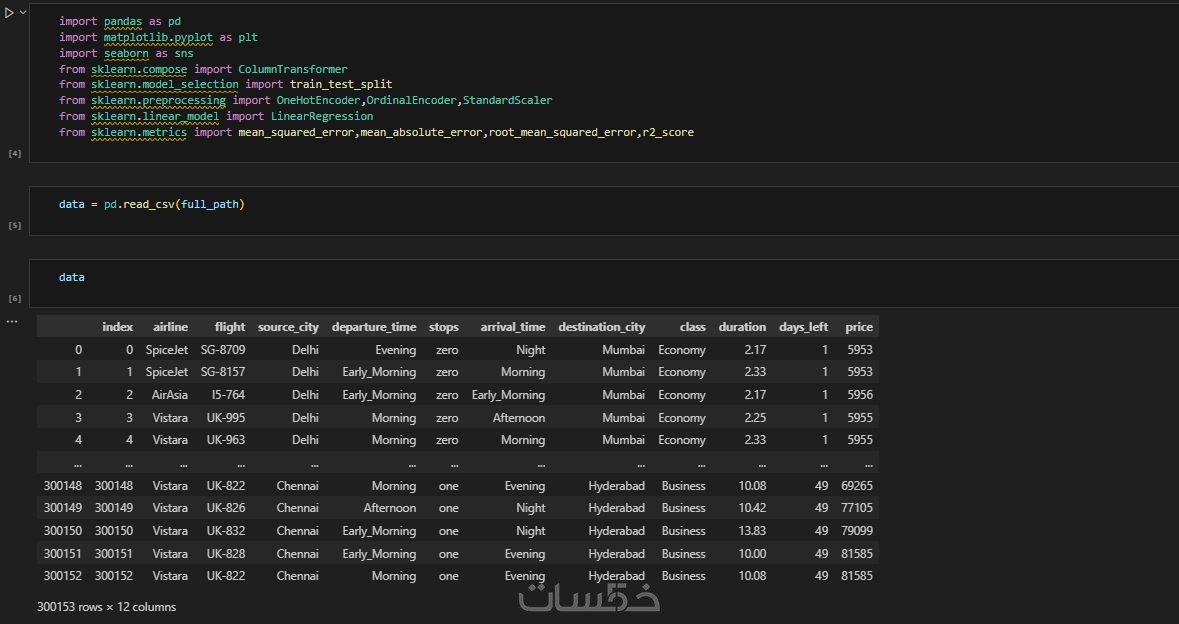
Task: Click duration cell '10.00'
Action: point(752,554)
